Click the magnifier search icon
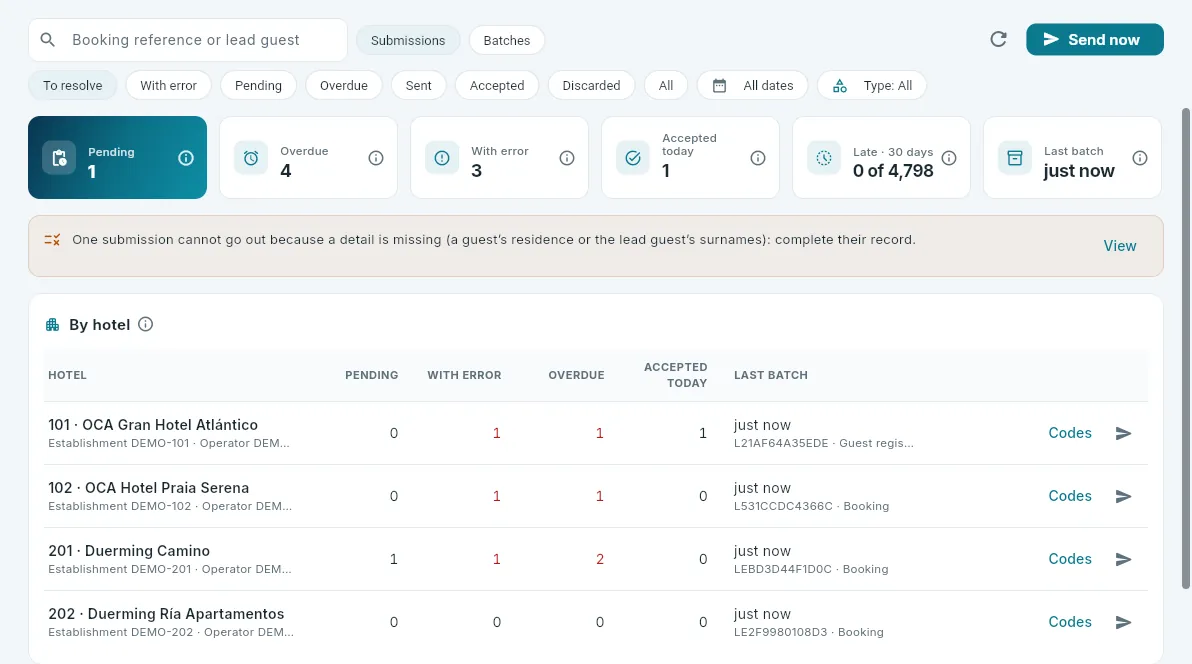This screenshot has height=664, width=1192. tap(48, 40)
